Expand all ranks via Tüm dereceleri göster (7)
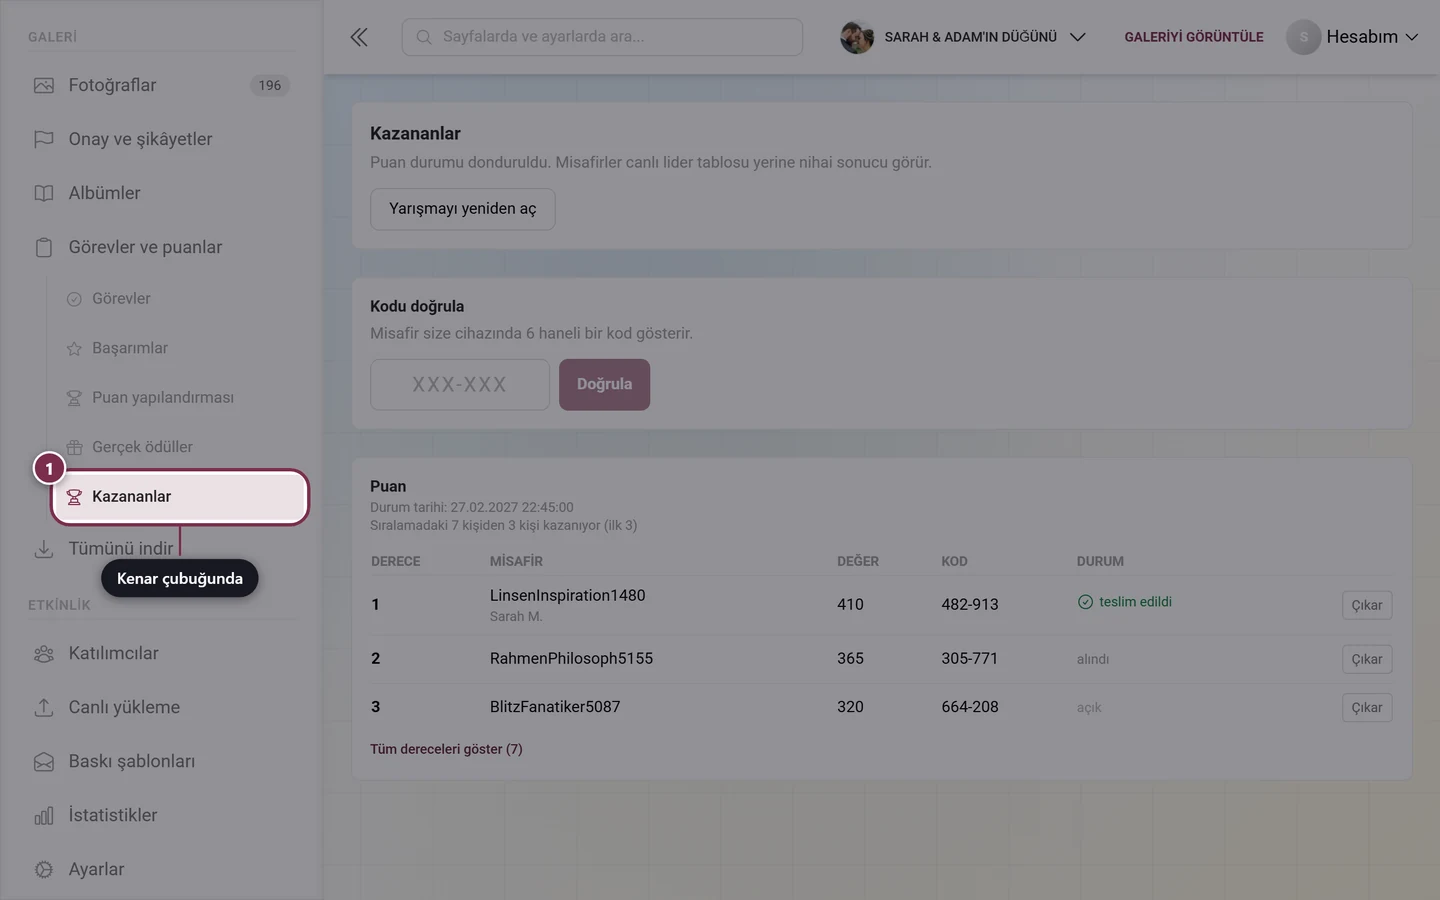 click(446, 749)
